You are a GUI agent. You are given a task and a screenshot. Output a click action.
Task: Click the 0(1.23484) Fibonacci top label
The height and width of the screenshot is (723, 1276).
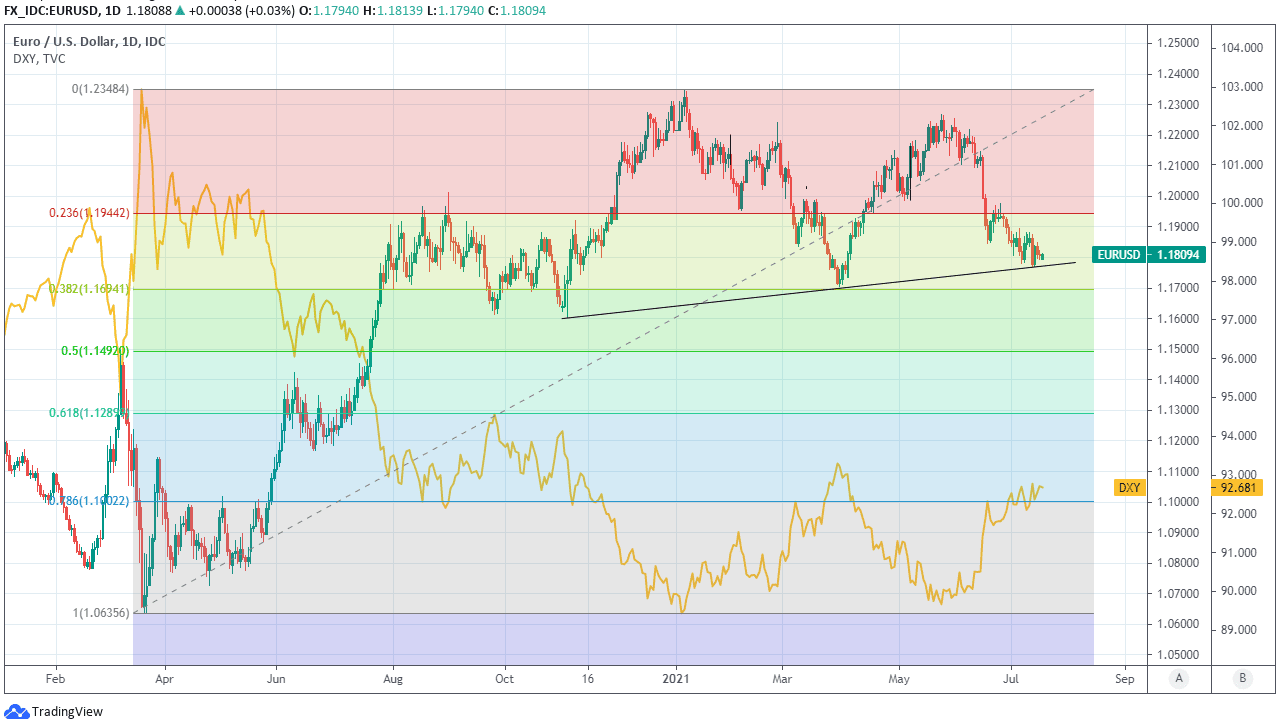101,90
